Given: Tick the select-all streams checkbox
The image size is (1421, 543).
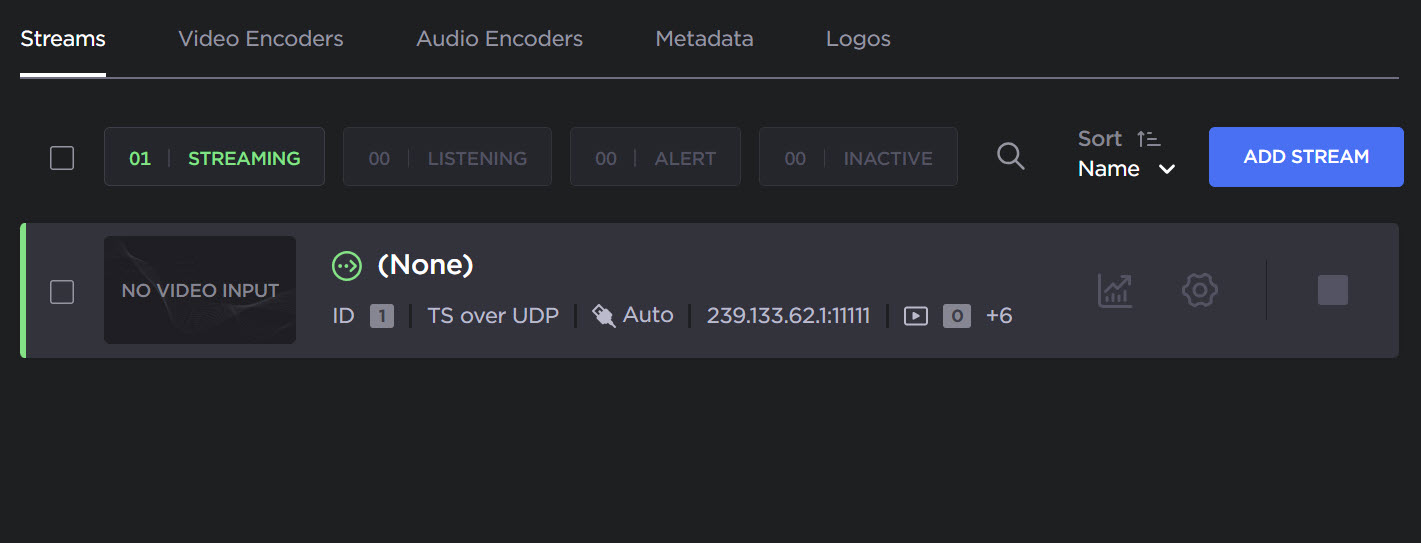Looking at the screenshot, I should 62,158.
